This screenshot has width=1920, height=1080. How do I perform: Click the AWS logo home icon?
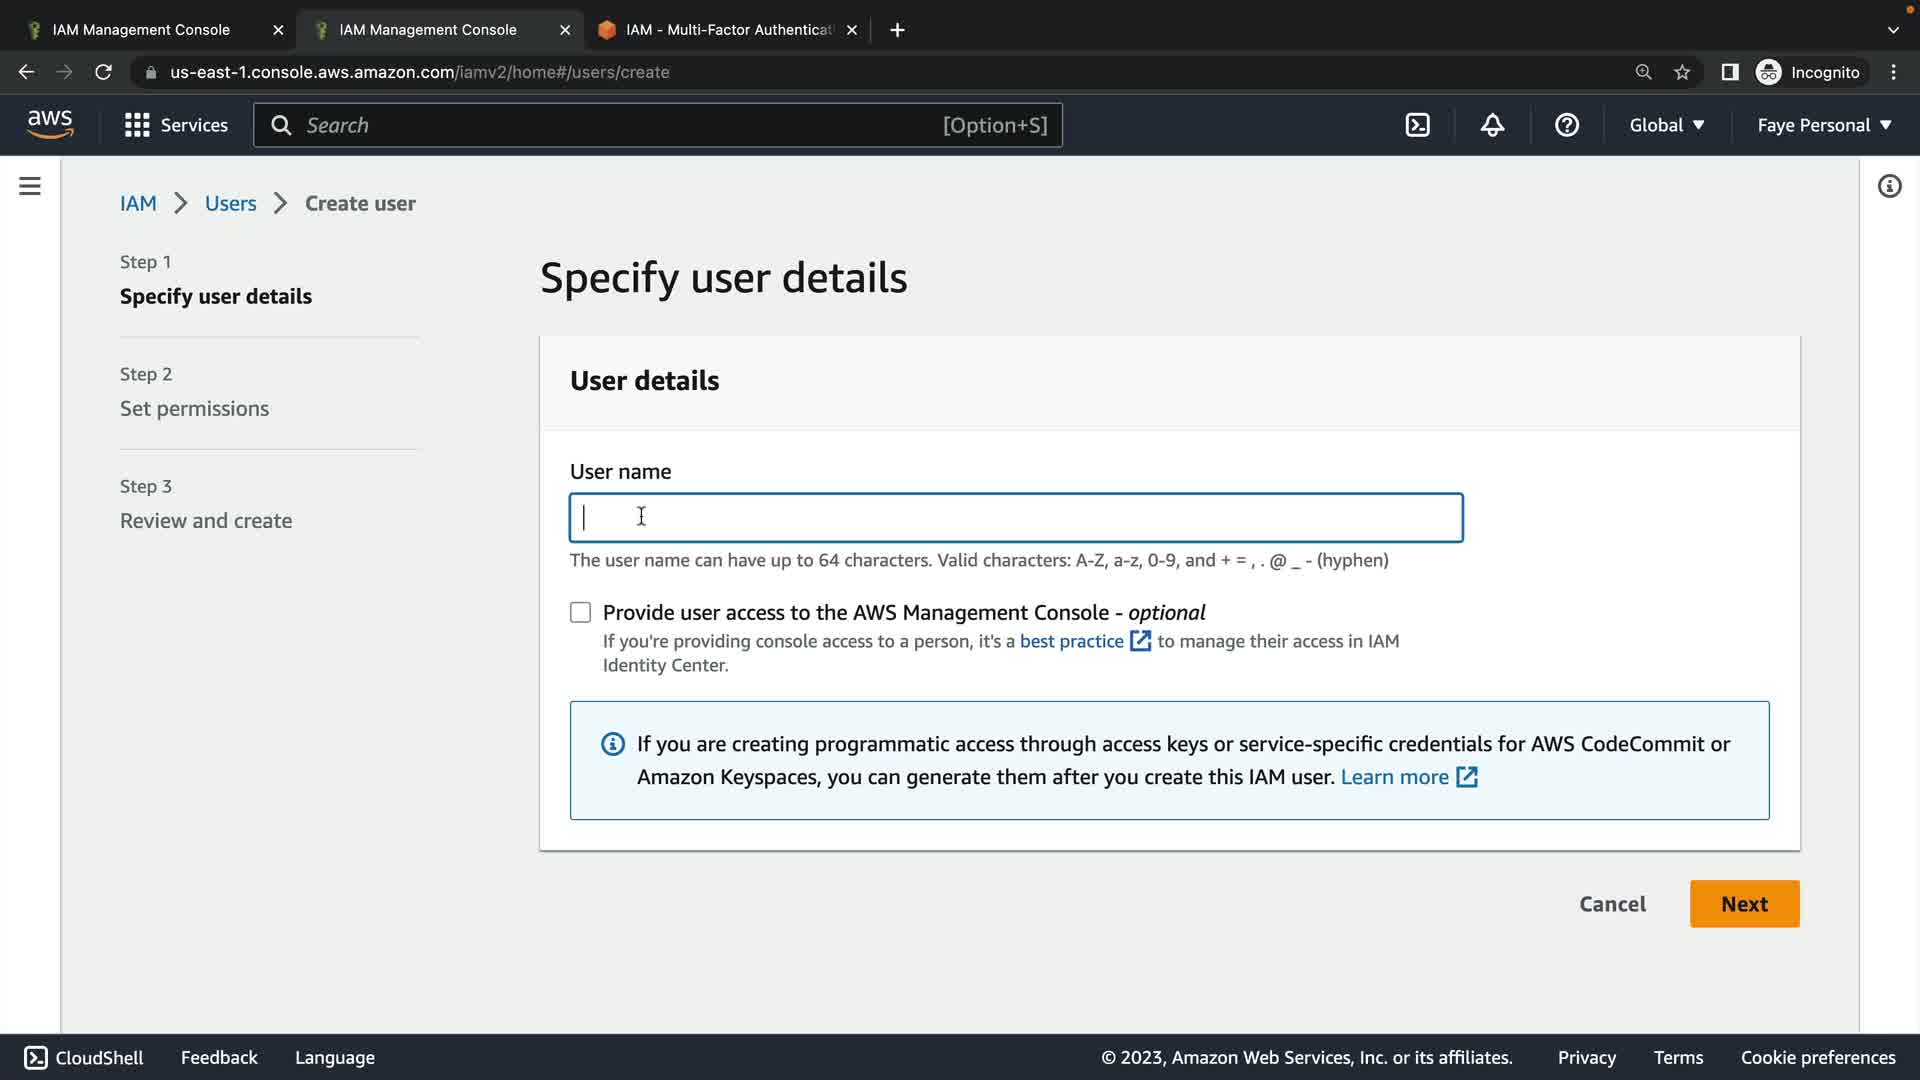click(50, 124)
